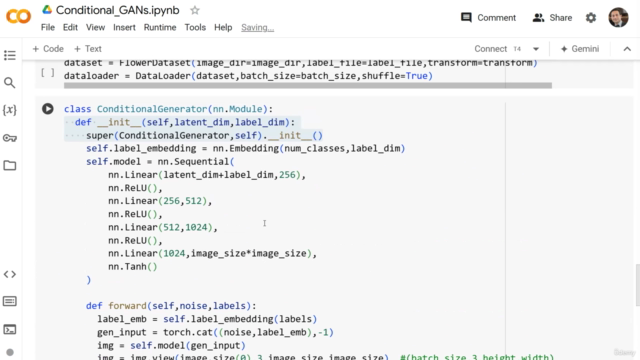Open the Gemini assistant
640x360 pixels.
pyautogui.click(x=580, y=49)
